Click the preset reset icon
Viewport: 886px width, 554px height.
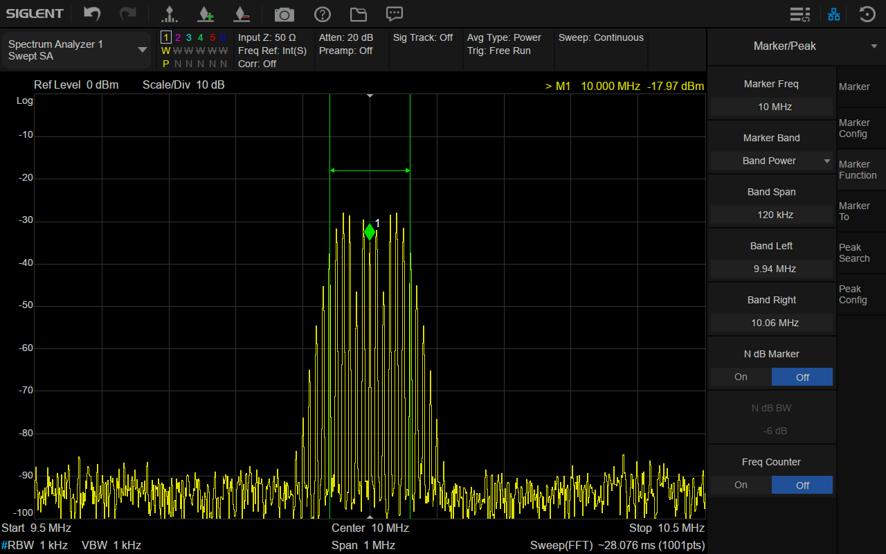[867, 14]
